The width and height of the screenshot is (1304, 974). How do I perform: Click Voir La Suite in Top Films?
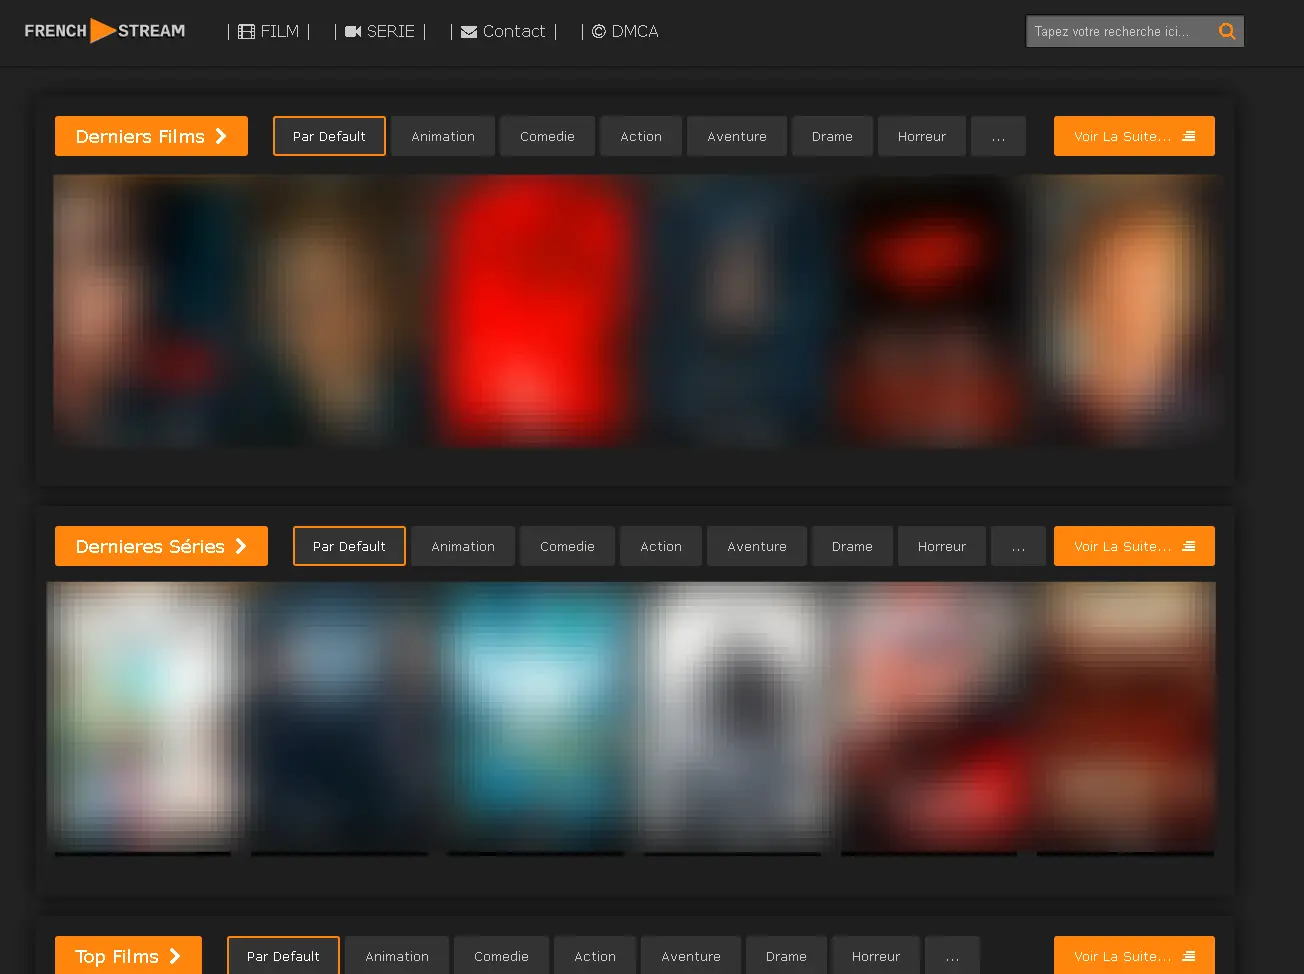(x=1134, y=956)
